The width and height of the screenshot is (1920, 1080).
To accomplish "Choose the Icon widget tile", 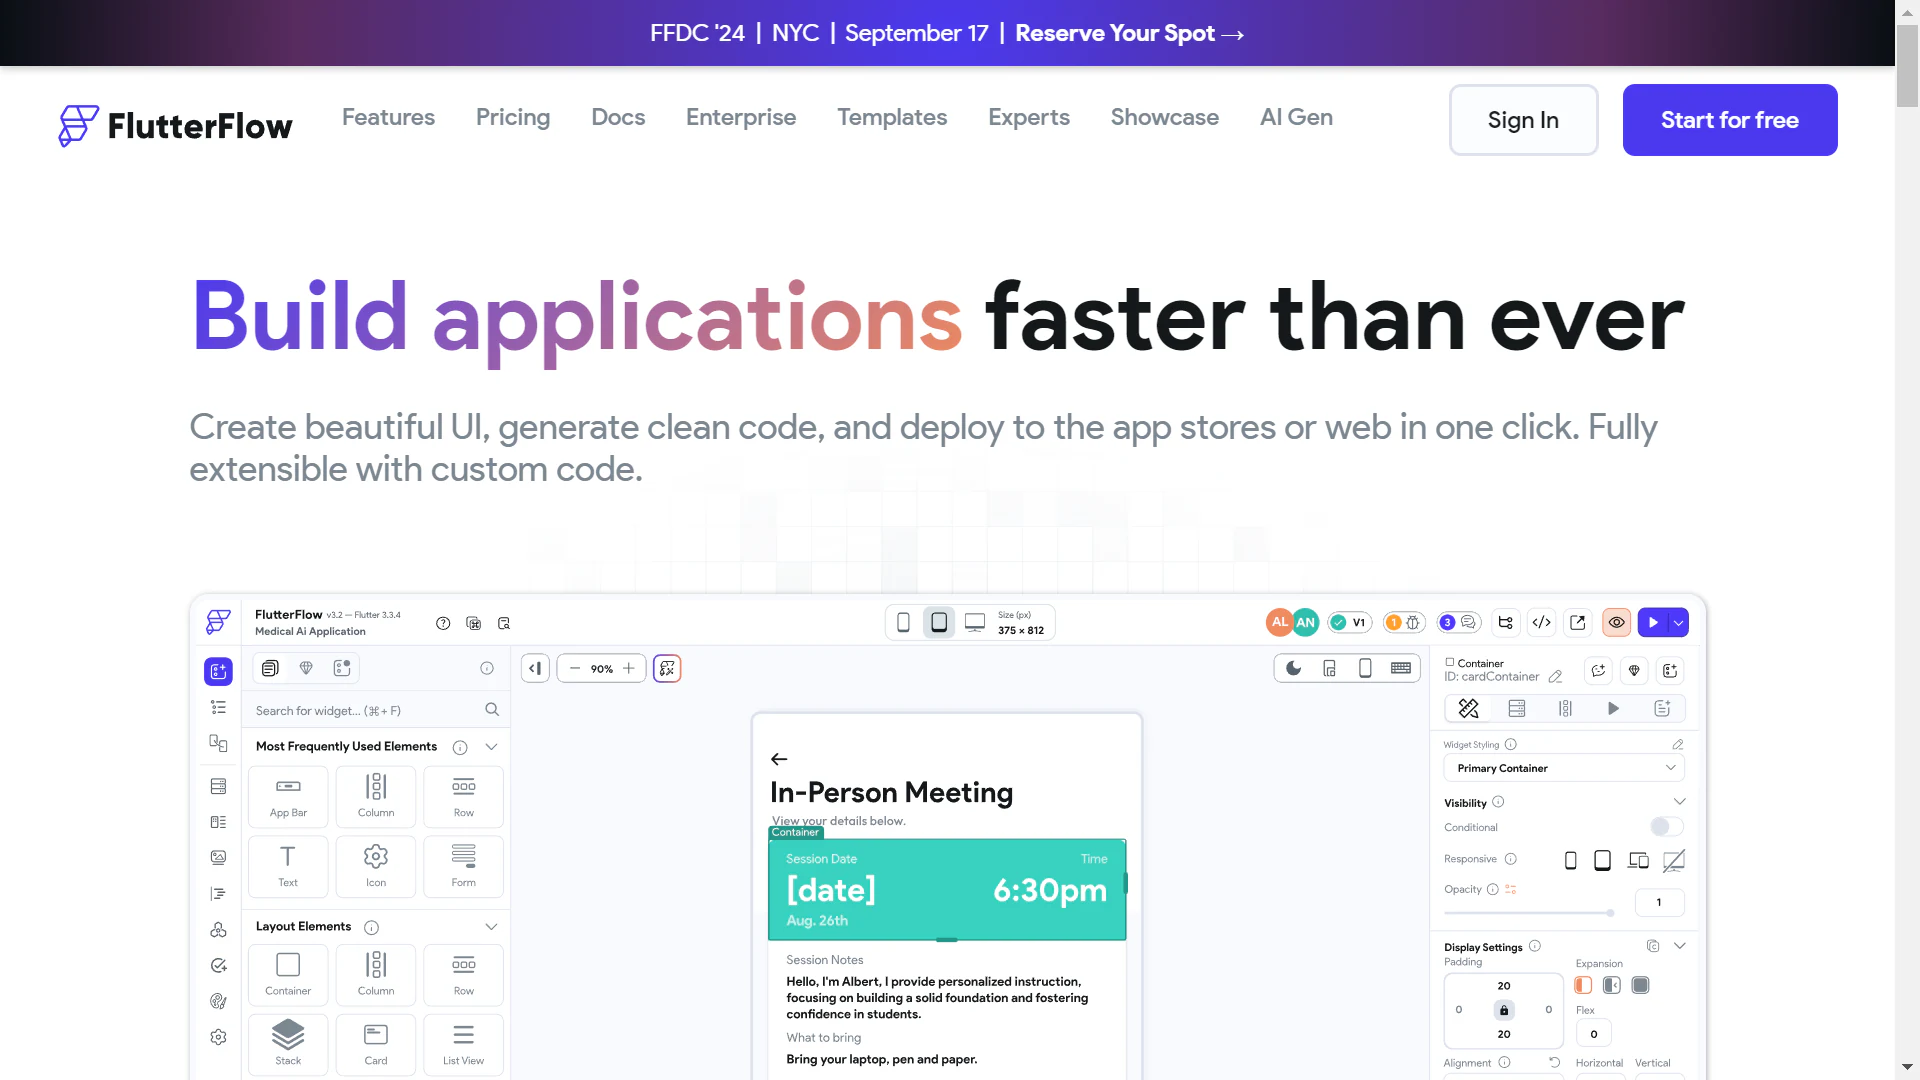I will coord(376,866).
